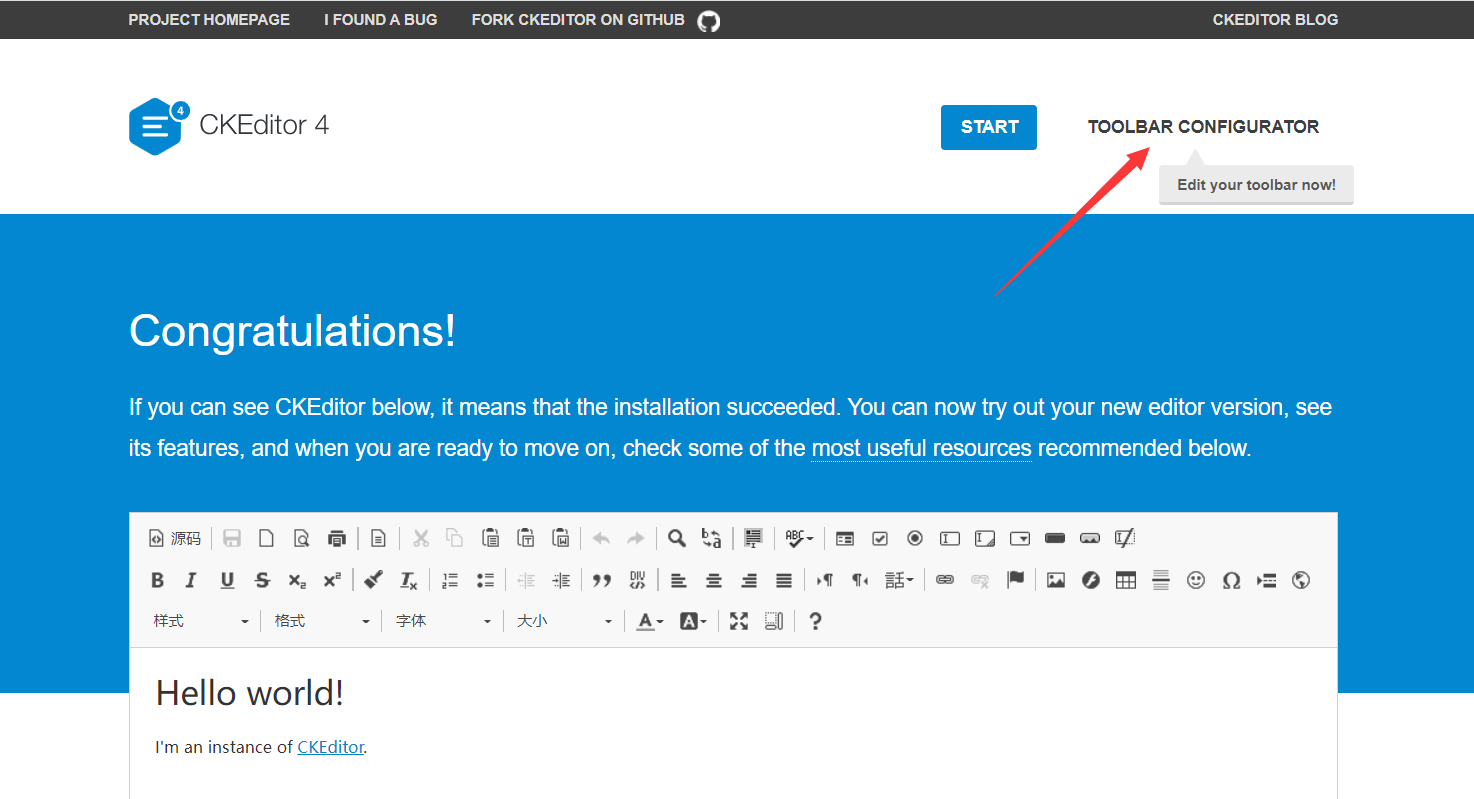
Task: Insert a table with the Table icon
Action: (x=1126, y=580)
